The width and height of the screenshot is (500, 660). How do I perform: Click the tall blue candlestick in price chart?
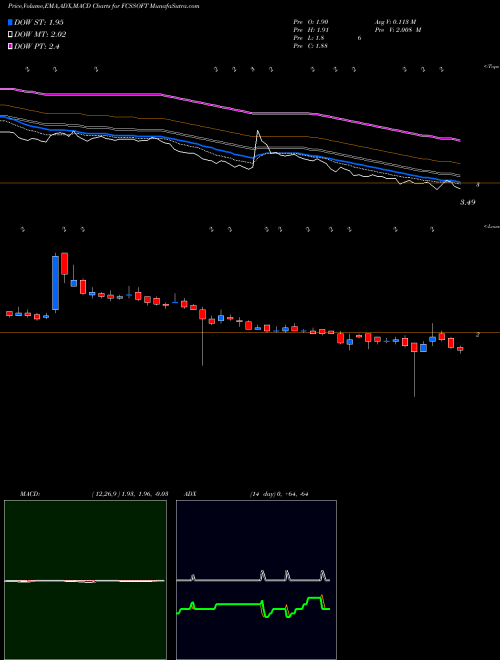[55, 283]
